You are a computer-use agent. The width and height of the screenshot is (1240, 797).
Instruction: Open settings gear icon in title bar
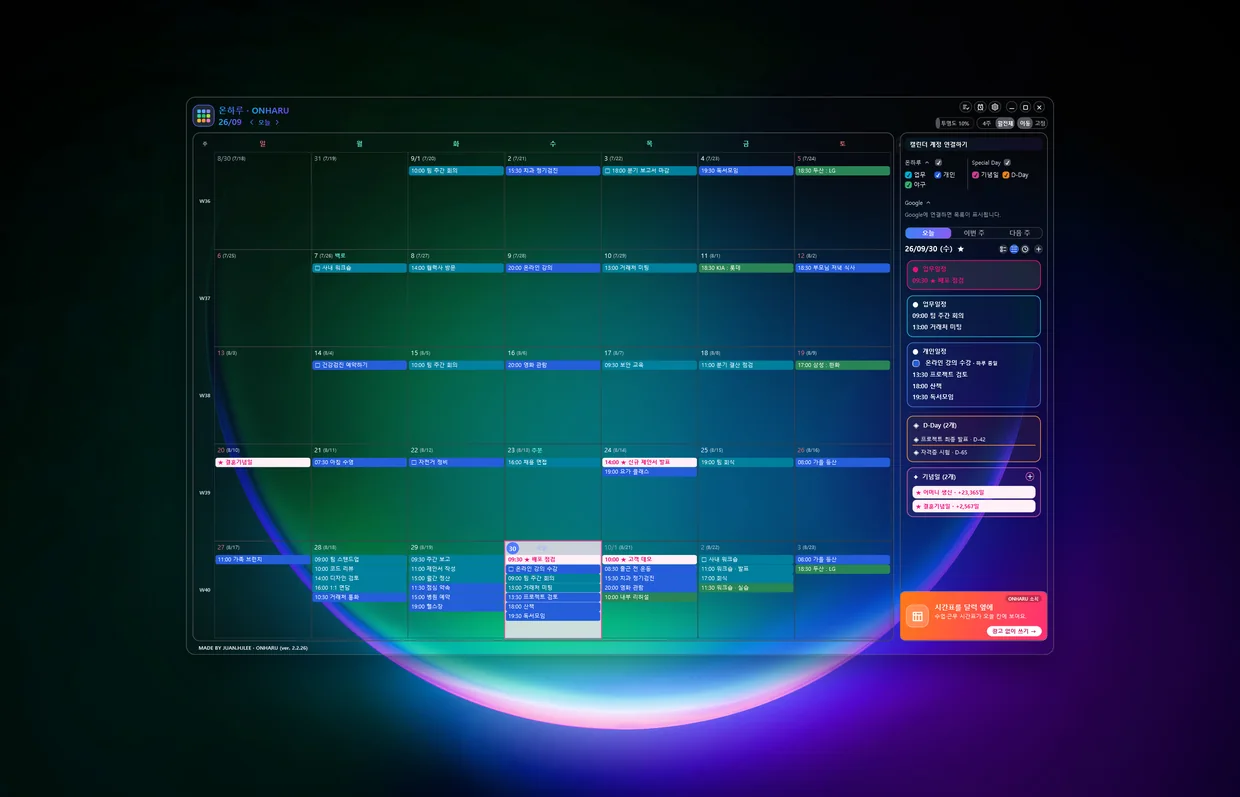(x=995, y=107)
